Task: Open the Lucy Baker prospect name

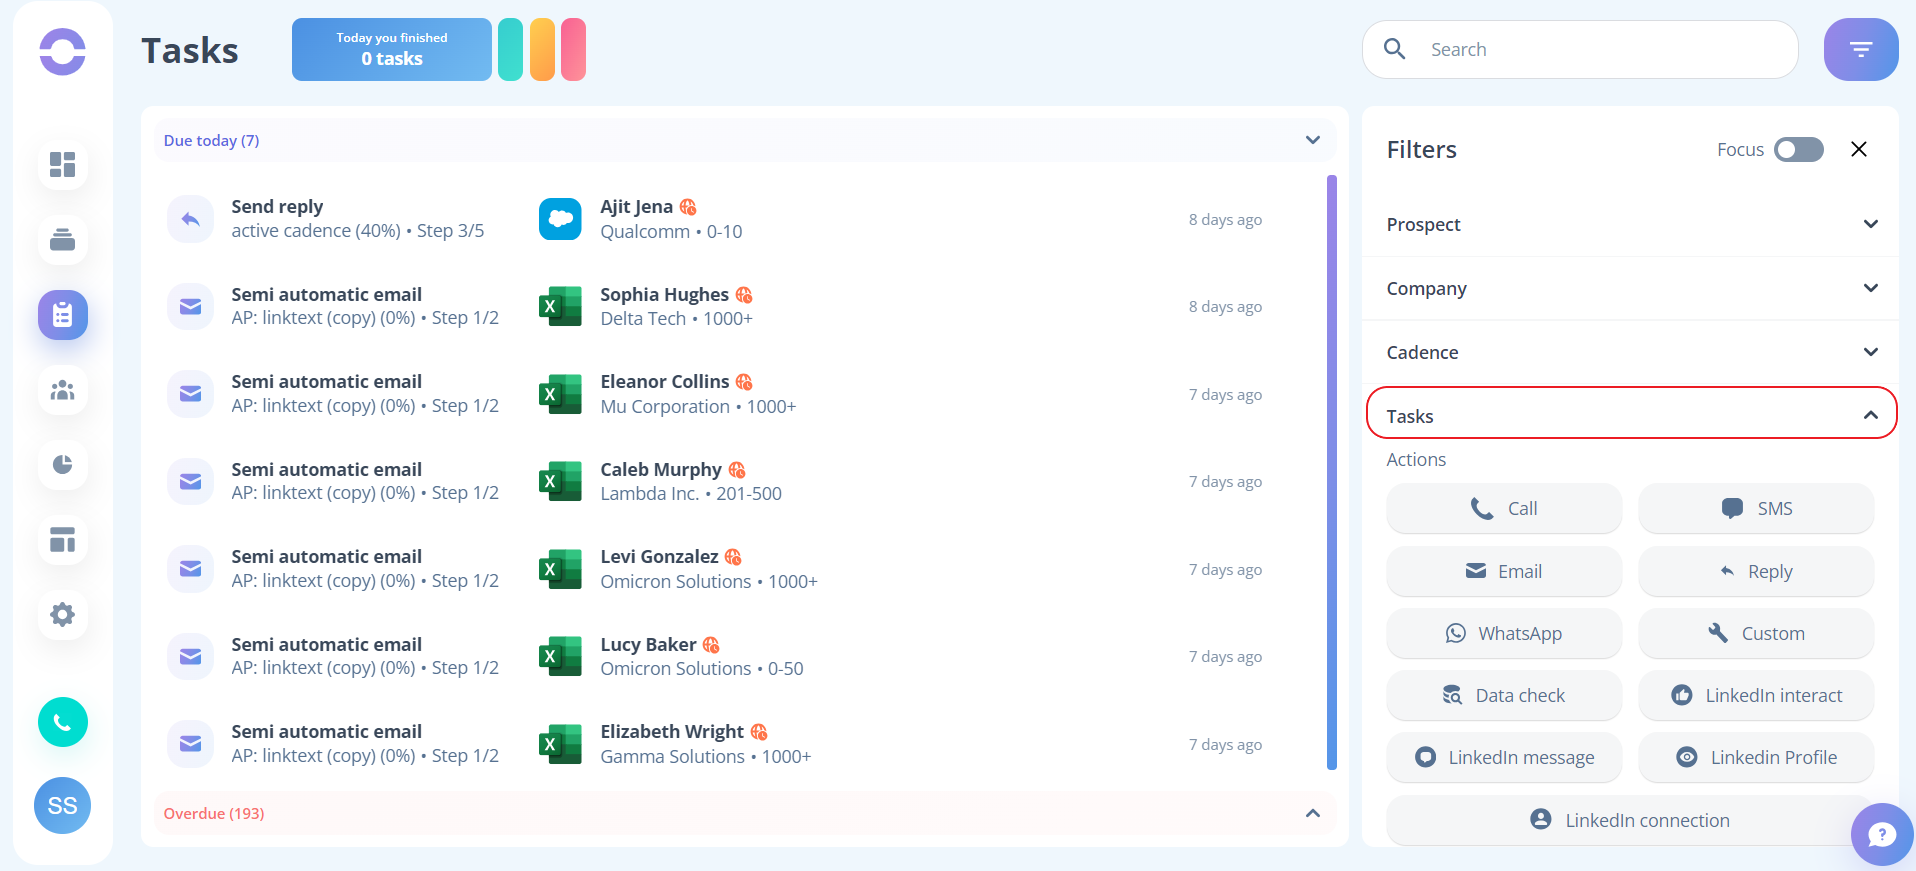Action: (648, 645)
